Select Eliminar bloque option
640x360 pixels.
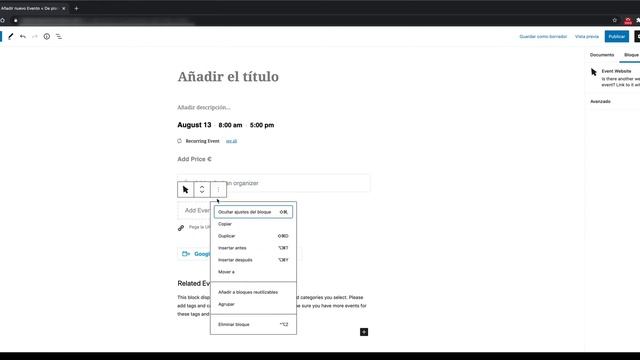pos(253,324)
